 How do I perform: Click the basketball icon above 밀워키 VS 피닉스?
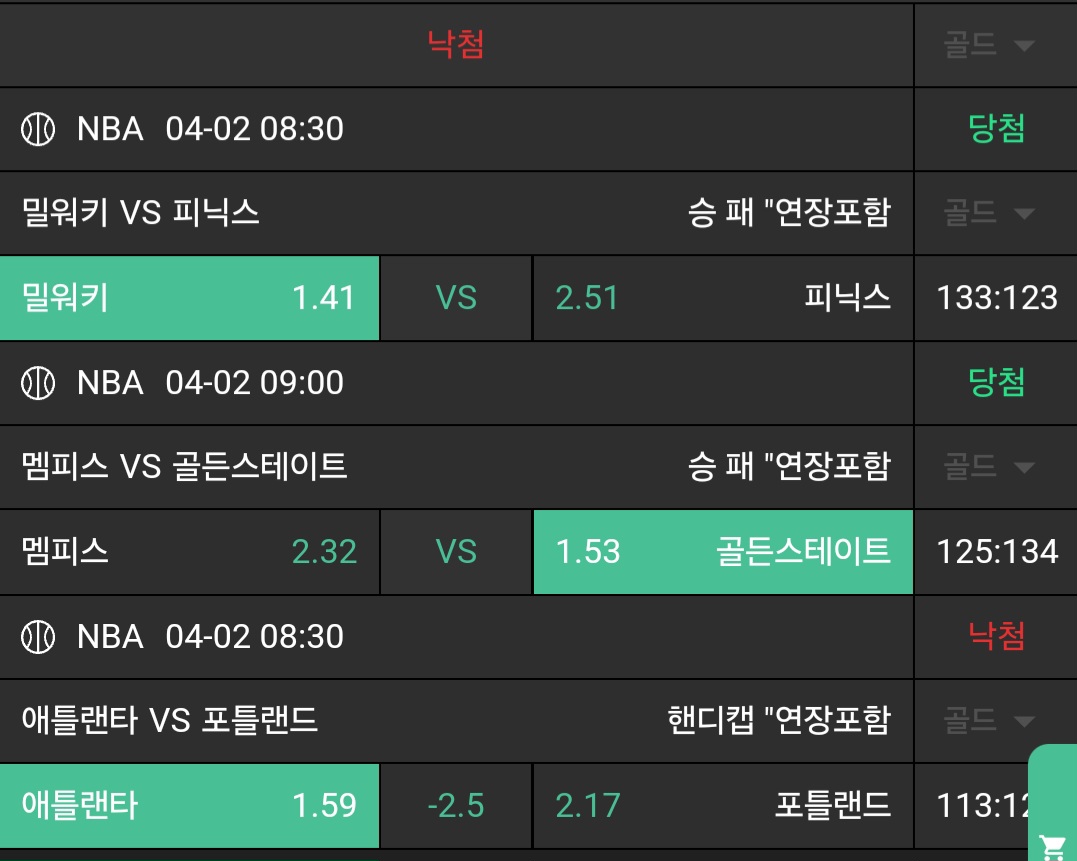coord(38,129)
